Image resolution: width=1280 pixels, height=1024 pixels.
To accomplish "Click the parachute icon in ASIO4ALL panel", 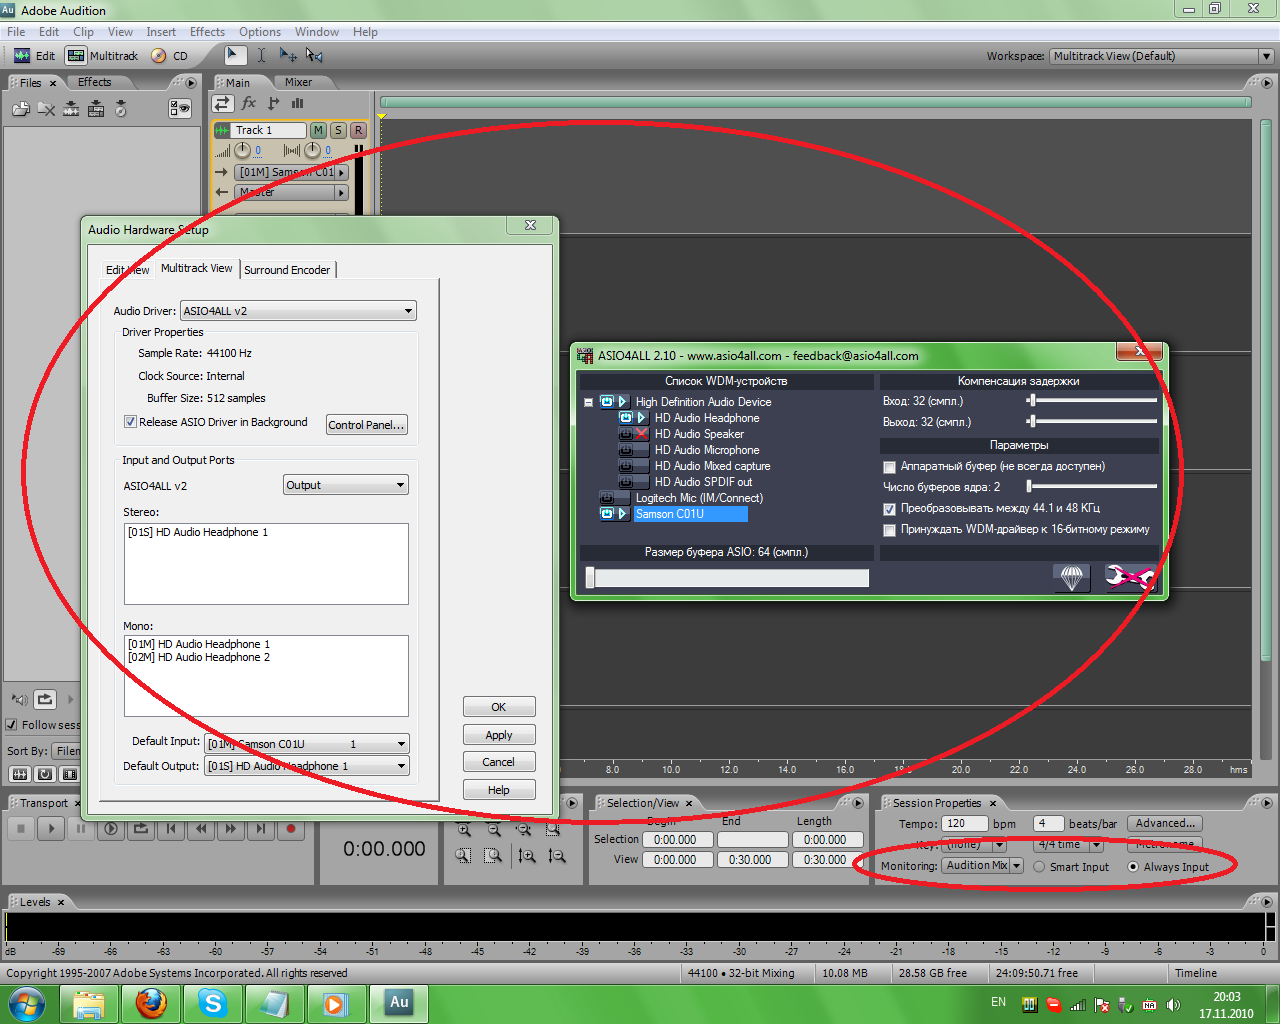I will pyautogui.click(x=1071, y=577).
